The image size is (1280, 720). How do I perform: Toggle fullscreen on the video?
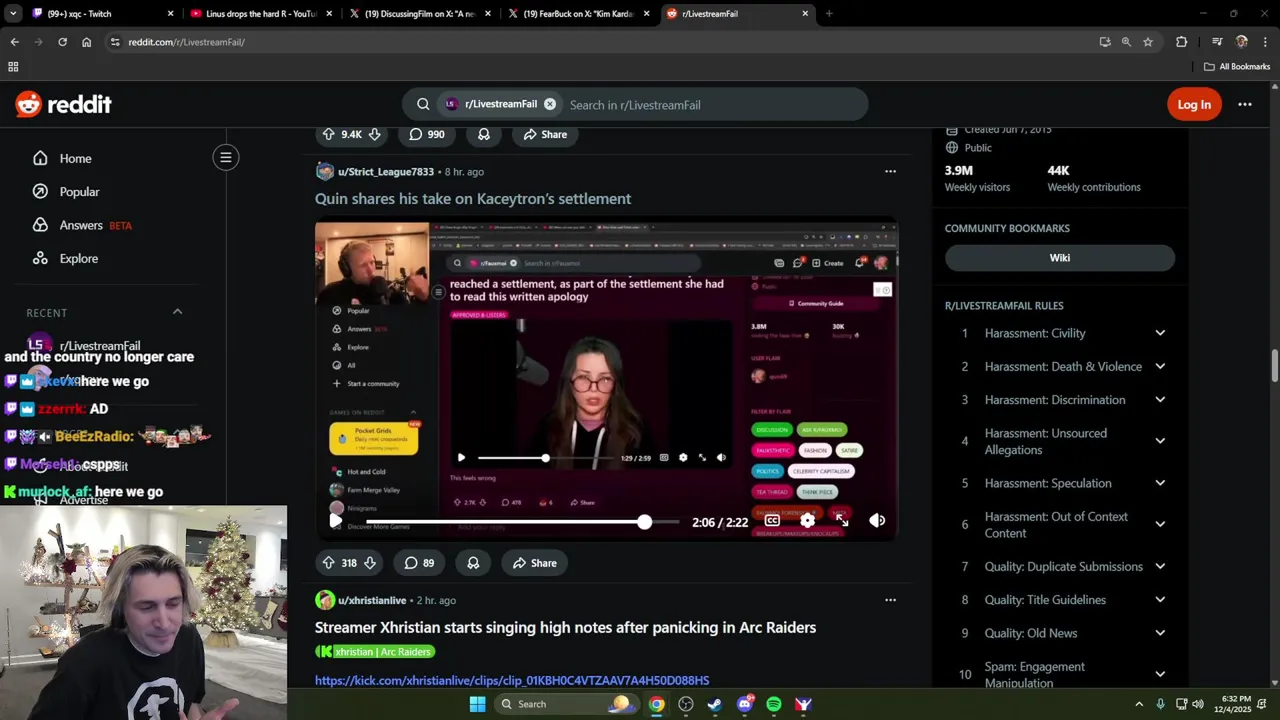coord(842,521)
